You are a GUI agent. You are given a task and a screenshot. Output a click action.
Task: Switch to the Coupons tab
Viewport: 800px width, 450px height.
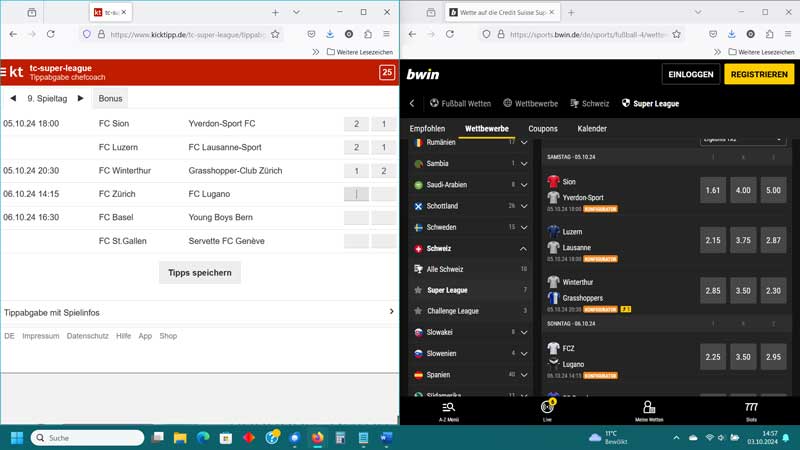[543, 129]
